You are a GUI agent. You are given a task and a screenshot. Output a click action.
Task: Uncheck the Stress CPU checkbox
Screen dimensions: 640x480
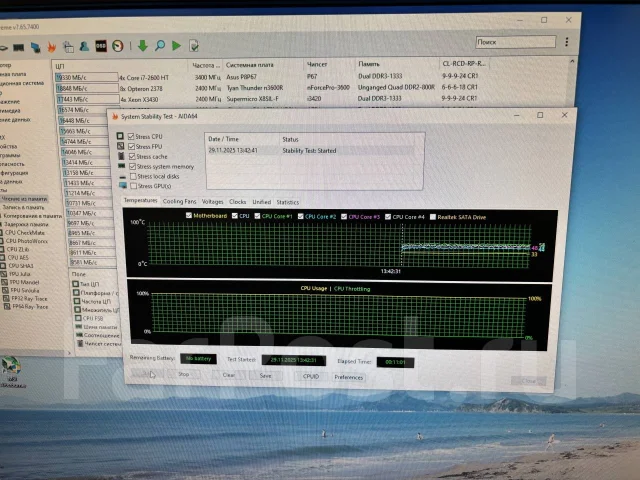pyautogui.click(x=131, y=136)
